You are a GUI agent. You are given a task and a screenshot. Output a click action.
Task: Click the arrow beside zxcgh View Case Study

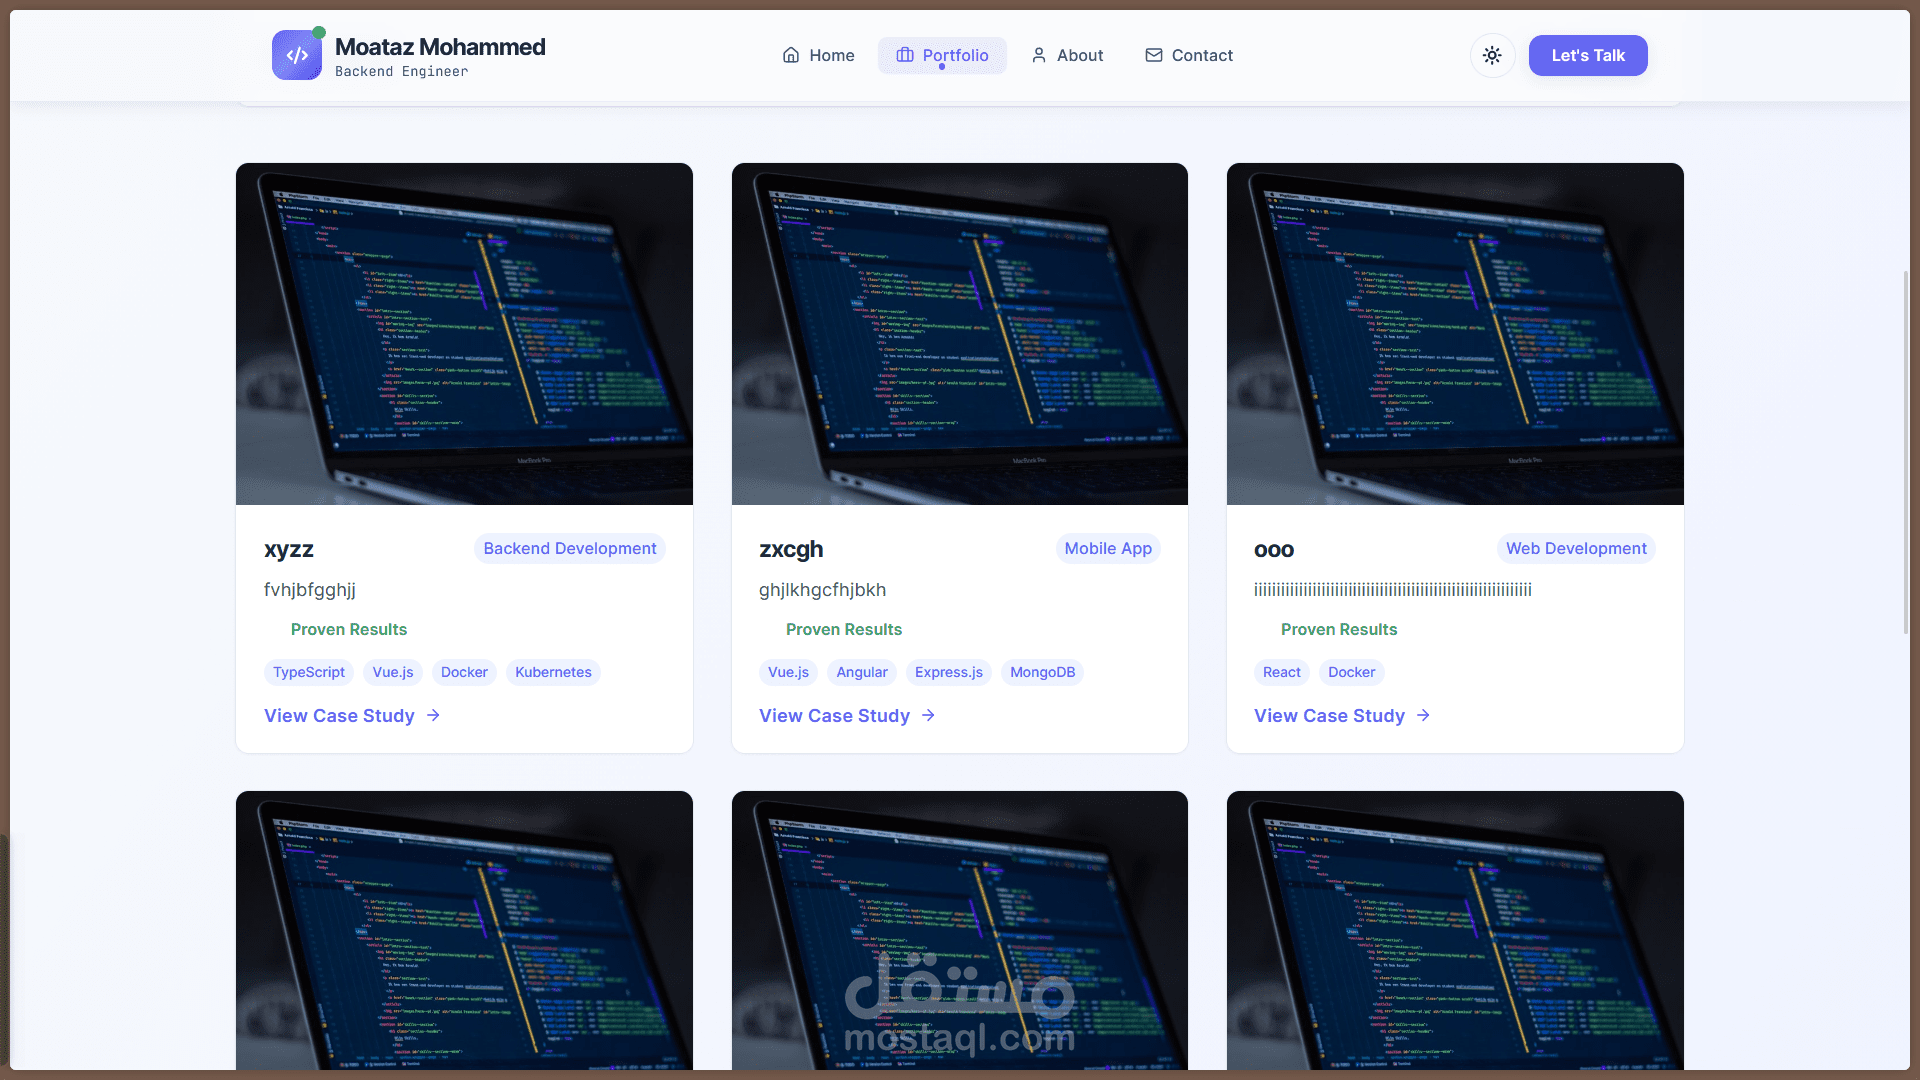click(x=928, y=716)
